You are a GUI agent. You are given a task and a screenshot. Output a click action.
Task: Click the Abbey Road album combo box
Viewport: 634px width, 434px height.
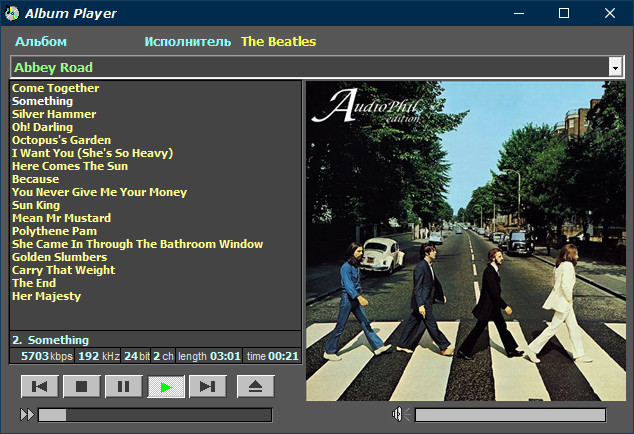(317, 67)
